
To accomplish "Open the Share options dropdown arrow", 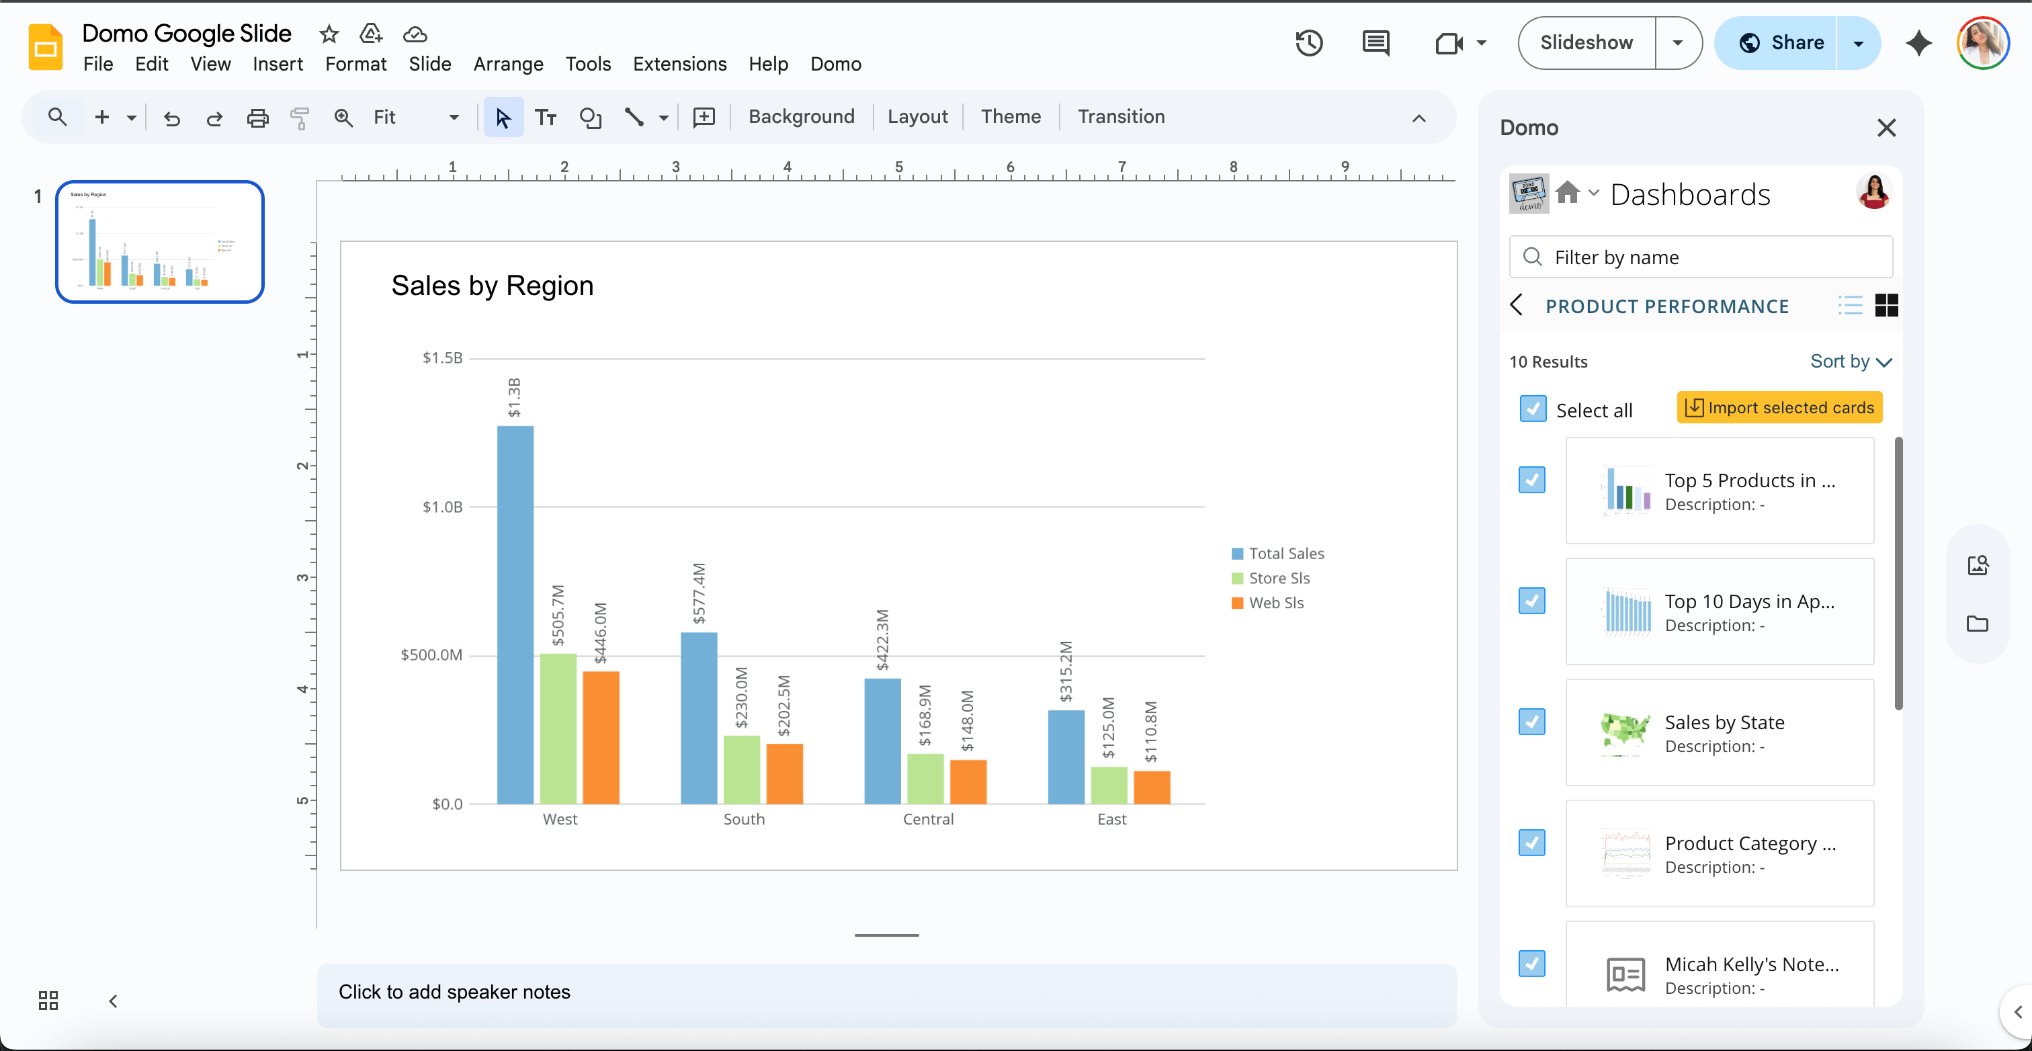I will (1858, 43).
